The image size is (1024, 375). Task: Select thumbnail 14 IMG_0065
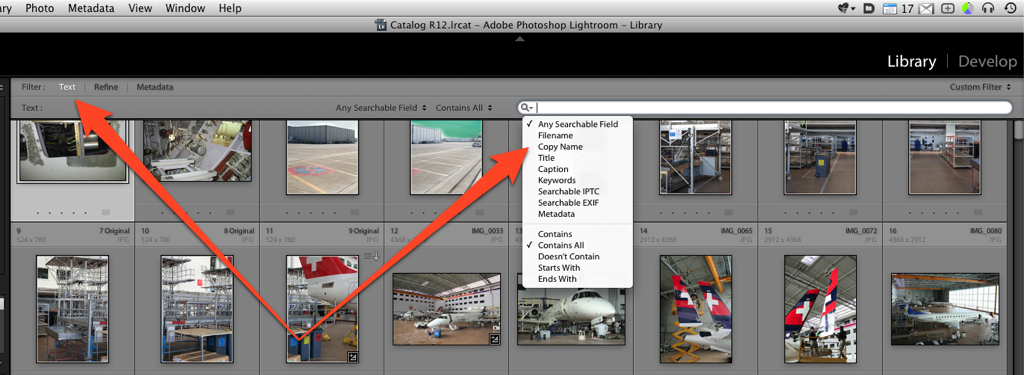(x=696, y=308)
